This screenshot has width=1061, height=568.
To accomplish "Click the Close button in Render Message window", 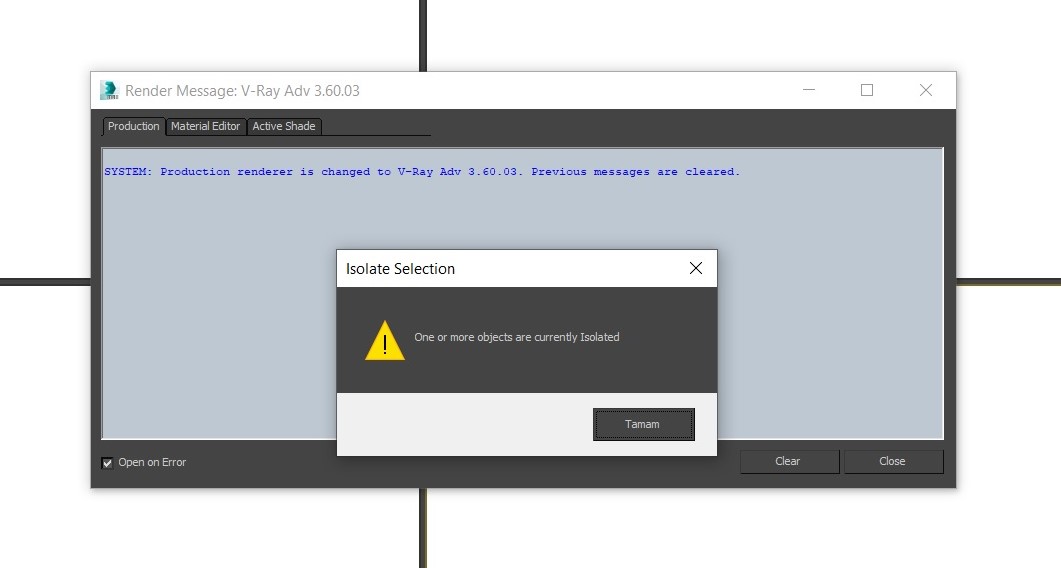I will (x=893, y=461).
